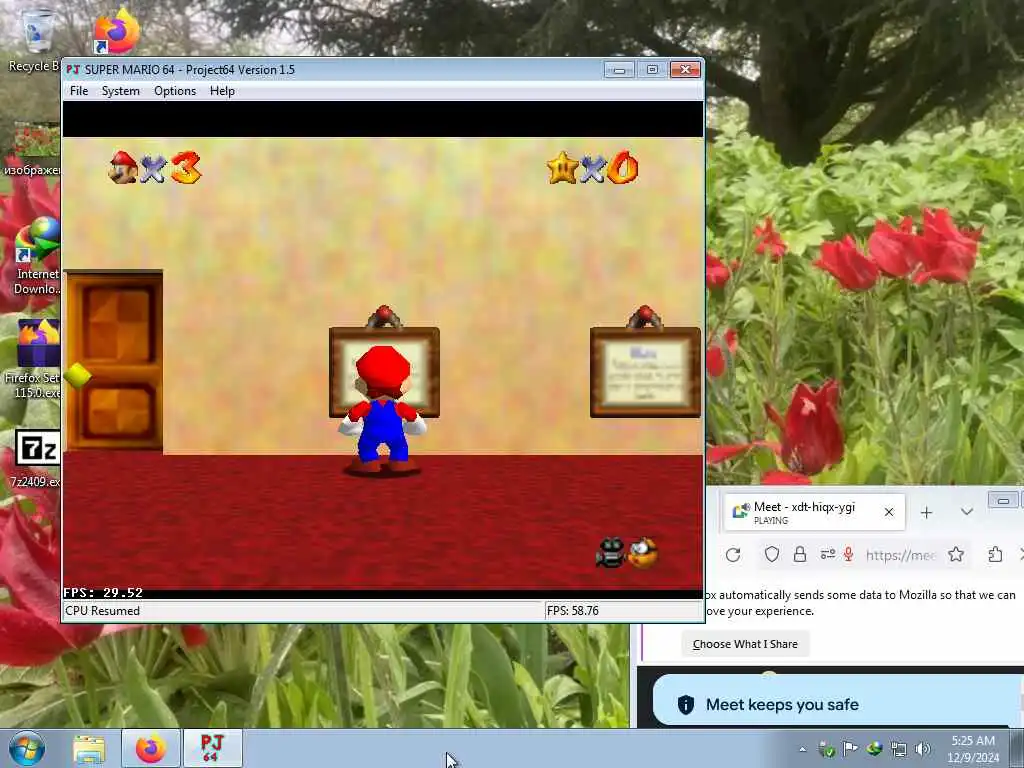Viewport: 1024px width, 768px height.
Task: Open a new tab in Firefox
Action: point(926,513)
